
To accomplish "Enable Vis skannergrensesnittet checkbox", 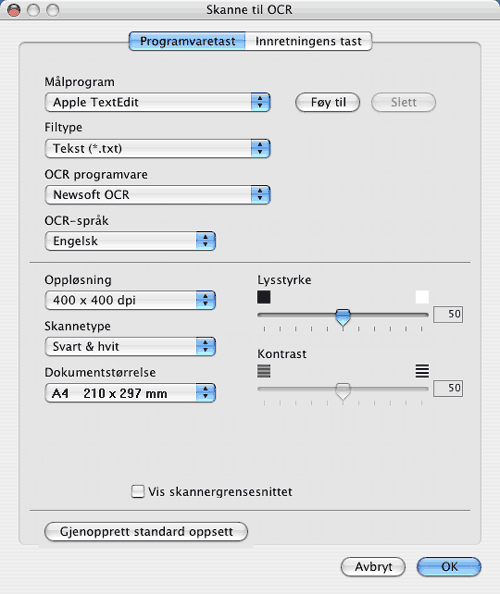I will (138, 492).
